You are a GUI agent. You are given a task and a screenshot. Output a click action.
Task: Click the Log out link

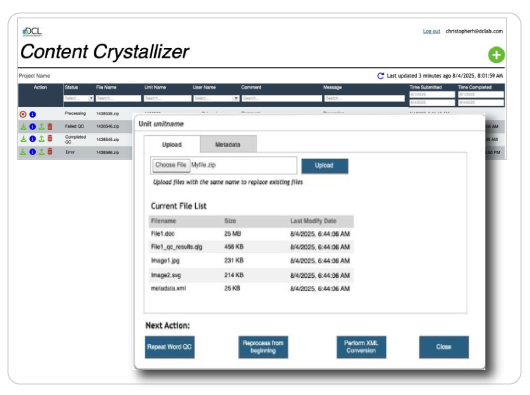[x=431, y=31]
